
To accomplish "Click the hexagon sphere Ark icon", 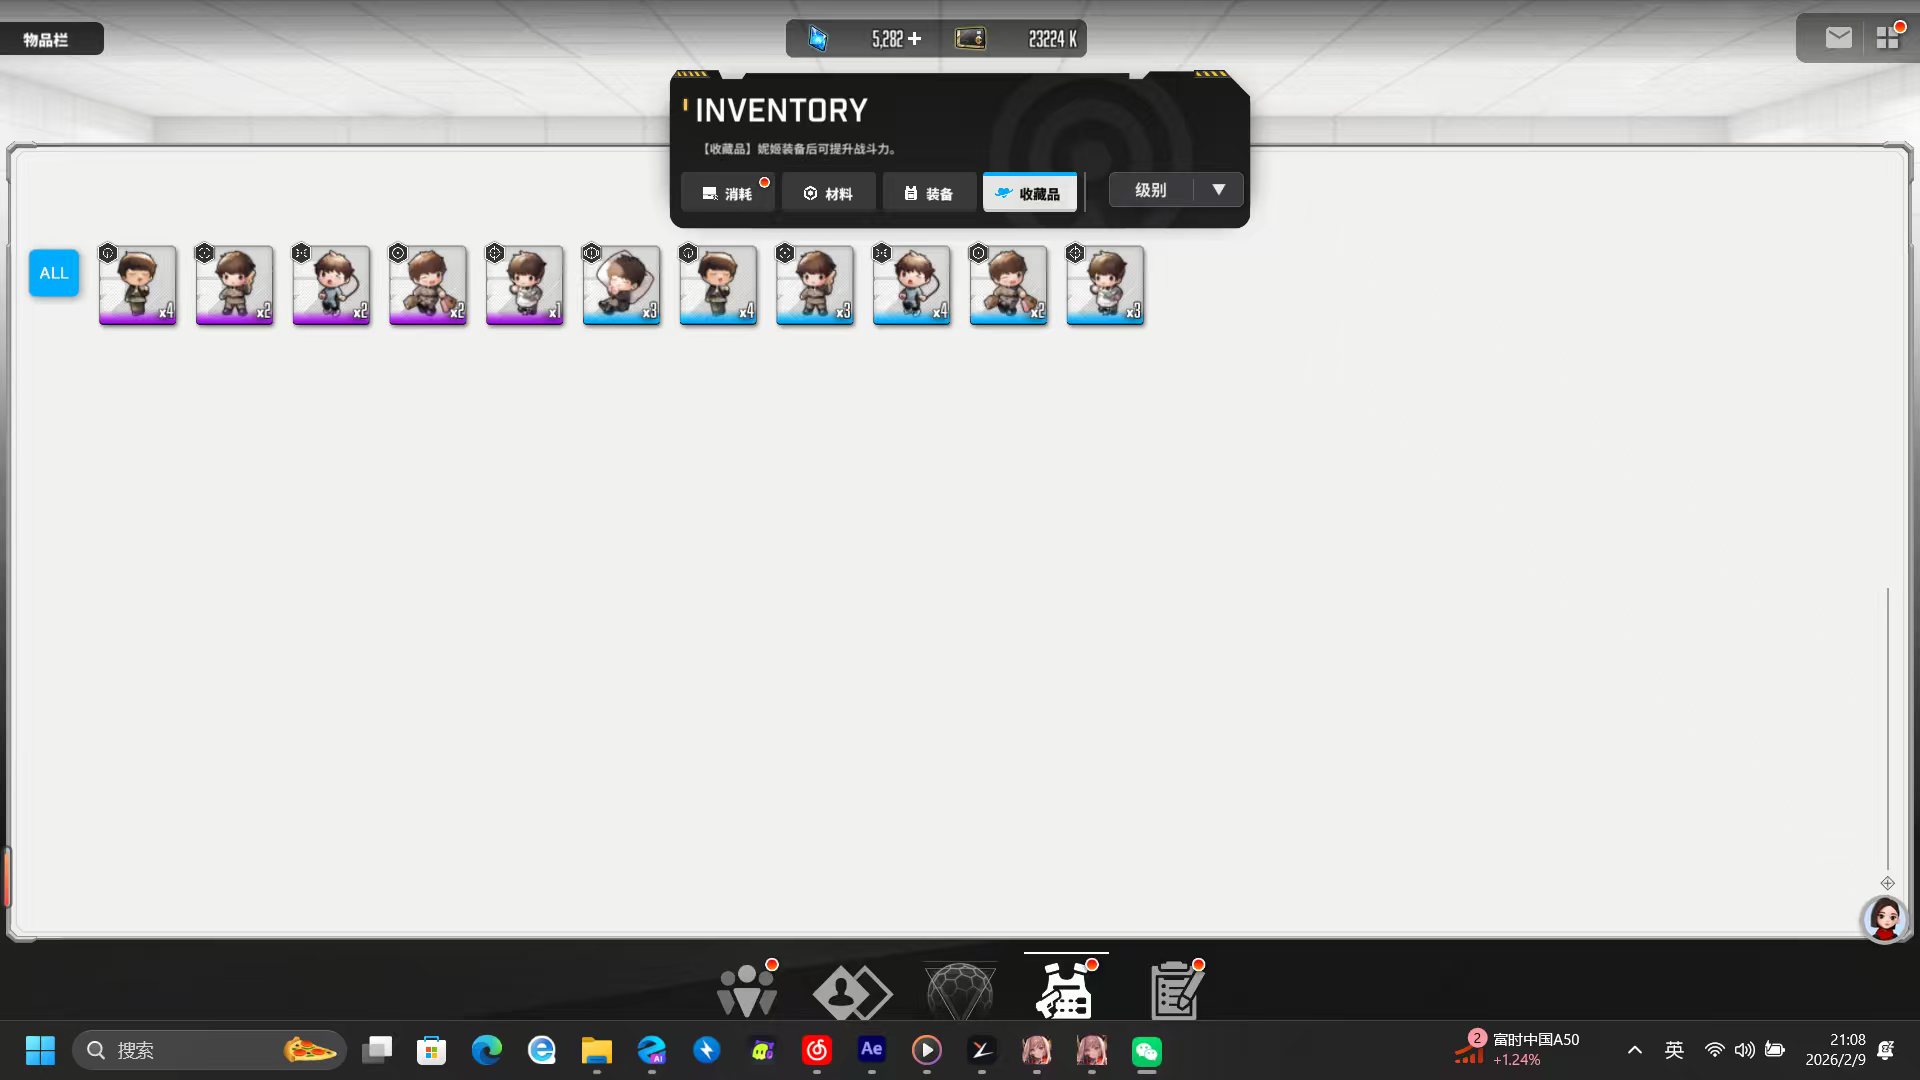I will point(959,991).
